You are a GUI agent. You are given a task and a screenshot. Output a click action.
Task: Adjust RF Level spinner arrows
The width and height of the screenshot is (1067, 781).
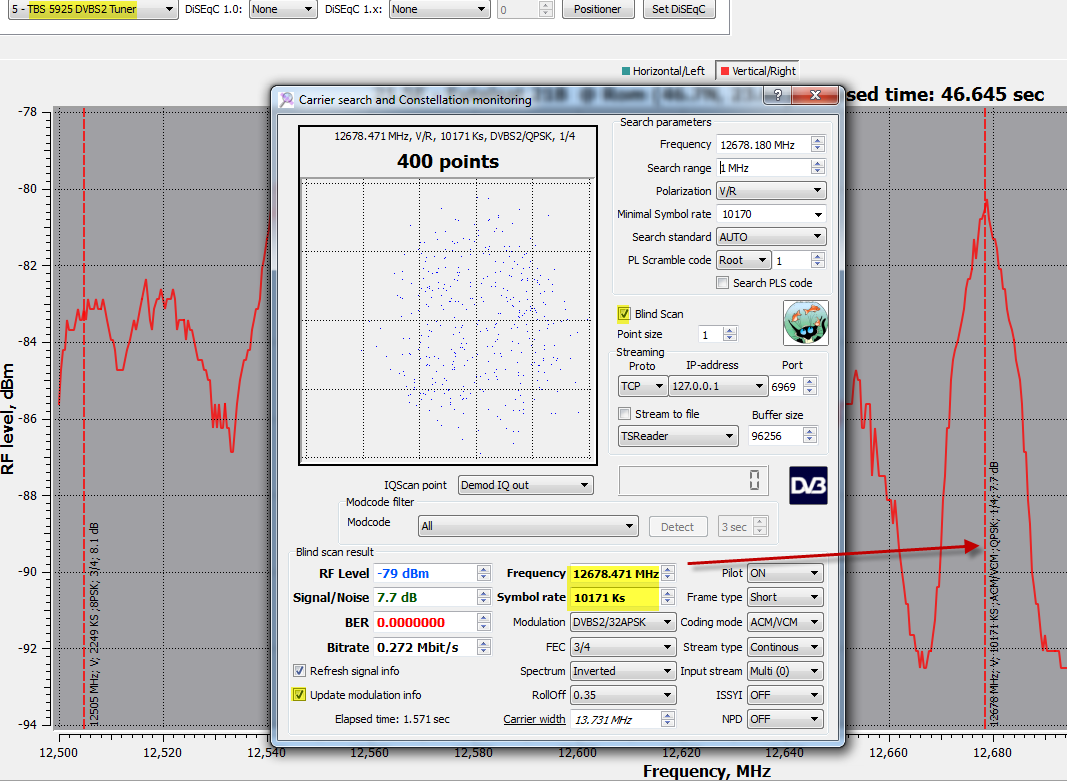[x=484, y=574]
